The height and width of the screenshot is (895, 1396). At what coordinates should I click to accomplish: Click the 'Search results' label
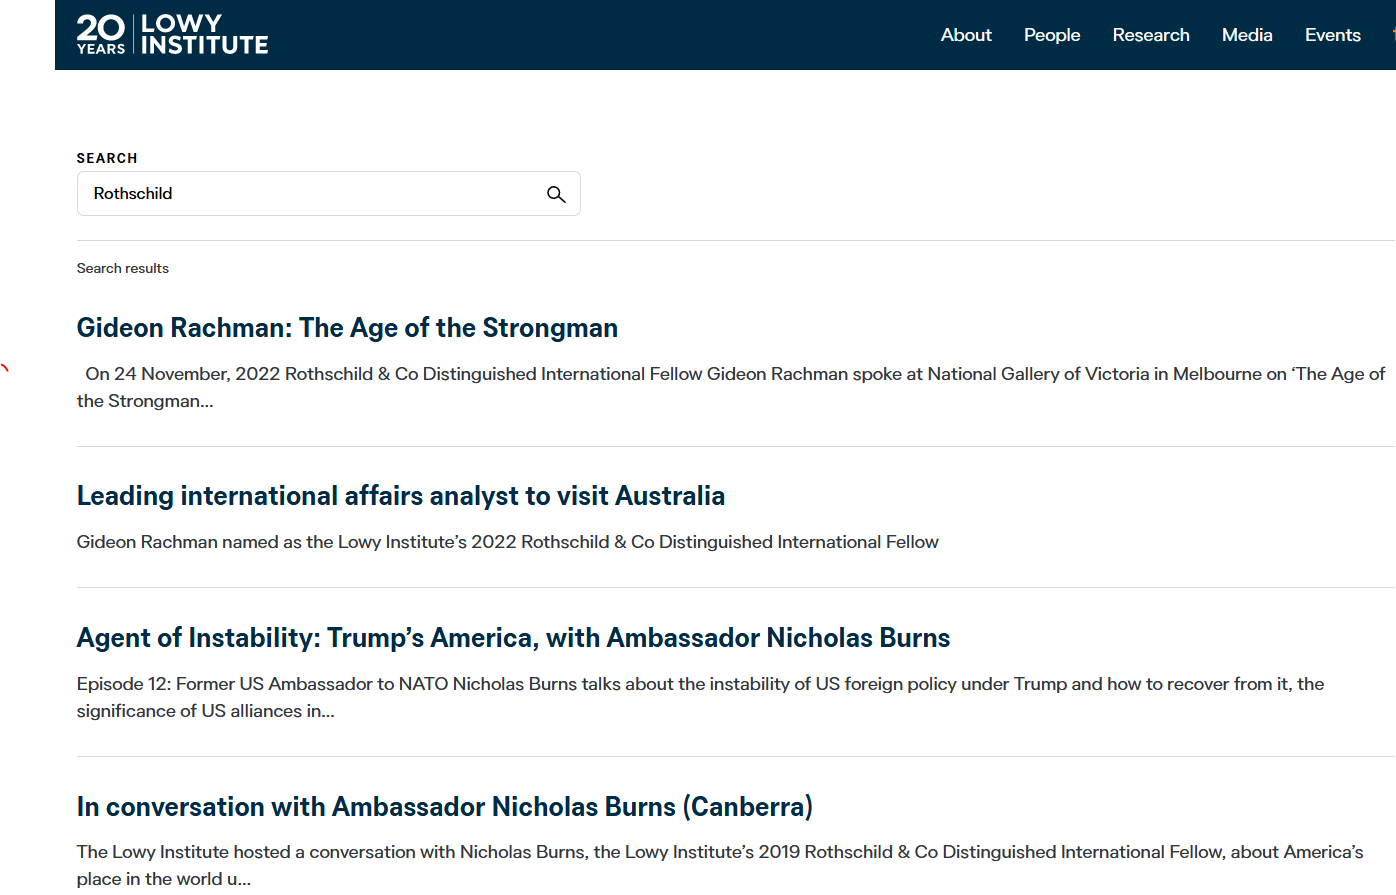(123, 268)
